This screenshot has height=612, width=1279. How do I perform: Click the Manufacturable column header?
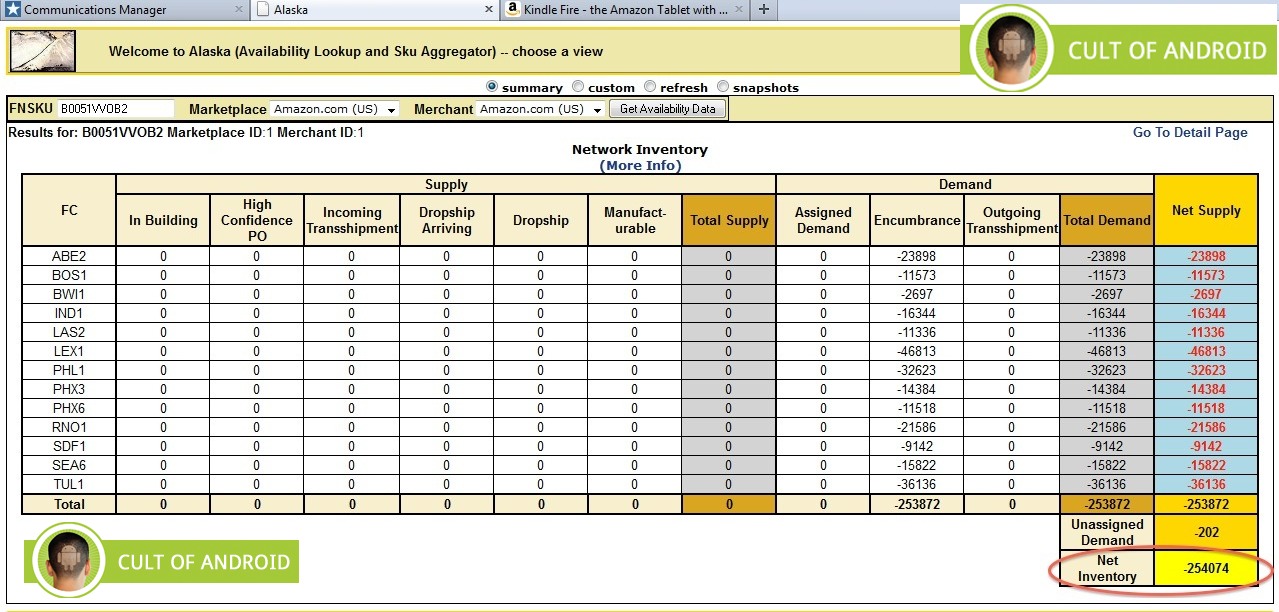[x=634, y=220]
